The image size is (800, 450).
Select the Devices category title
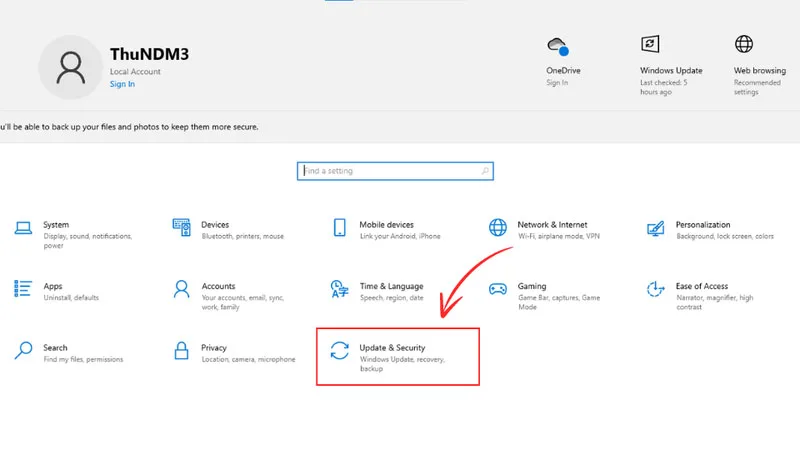215,224
